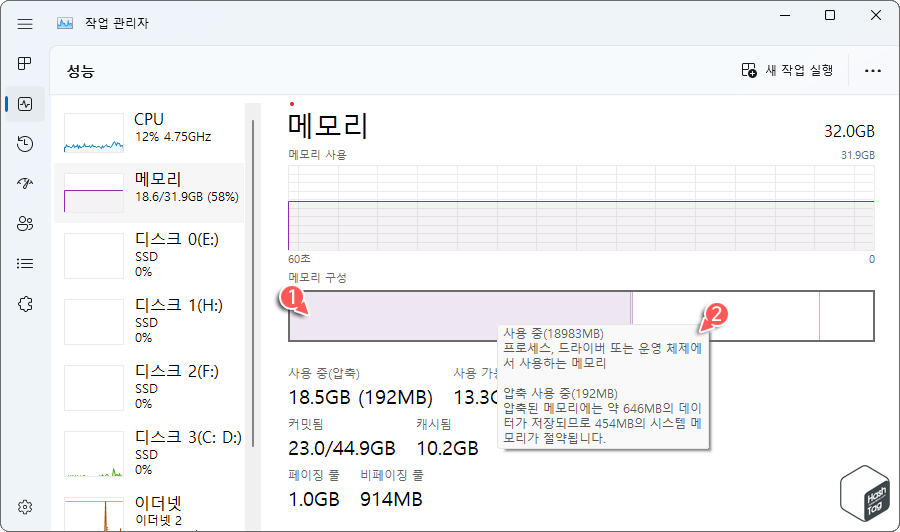900x532 pixels.
Task: Select the Performance page icon
Action: click(25, 104)
